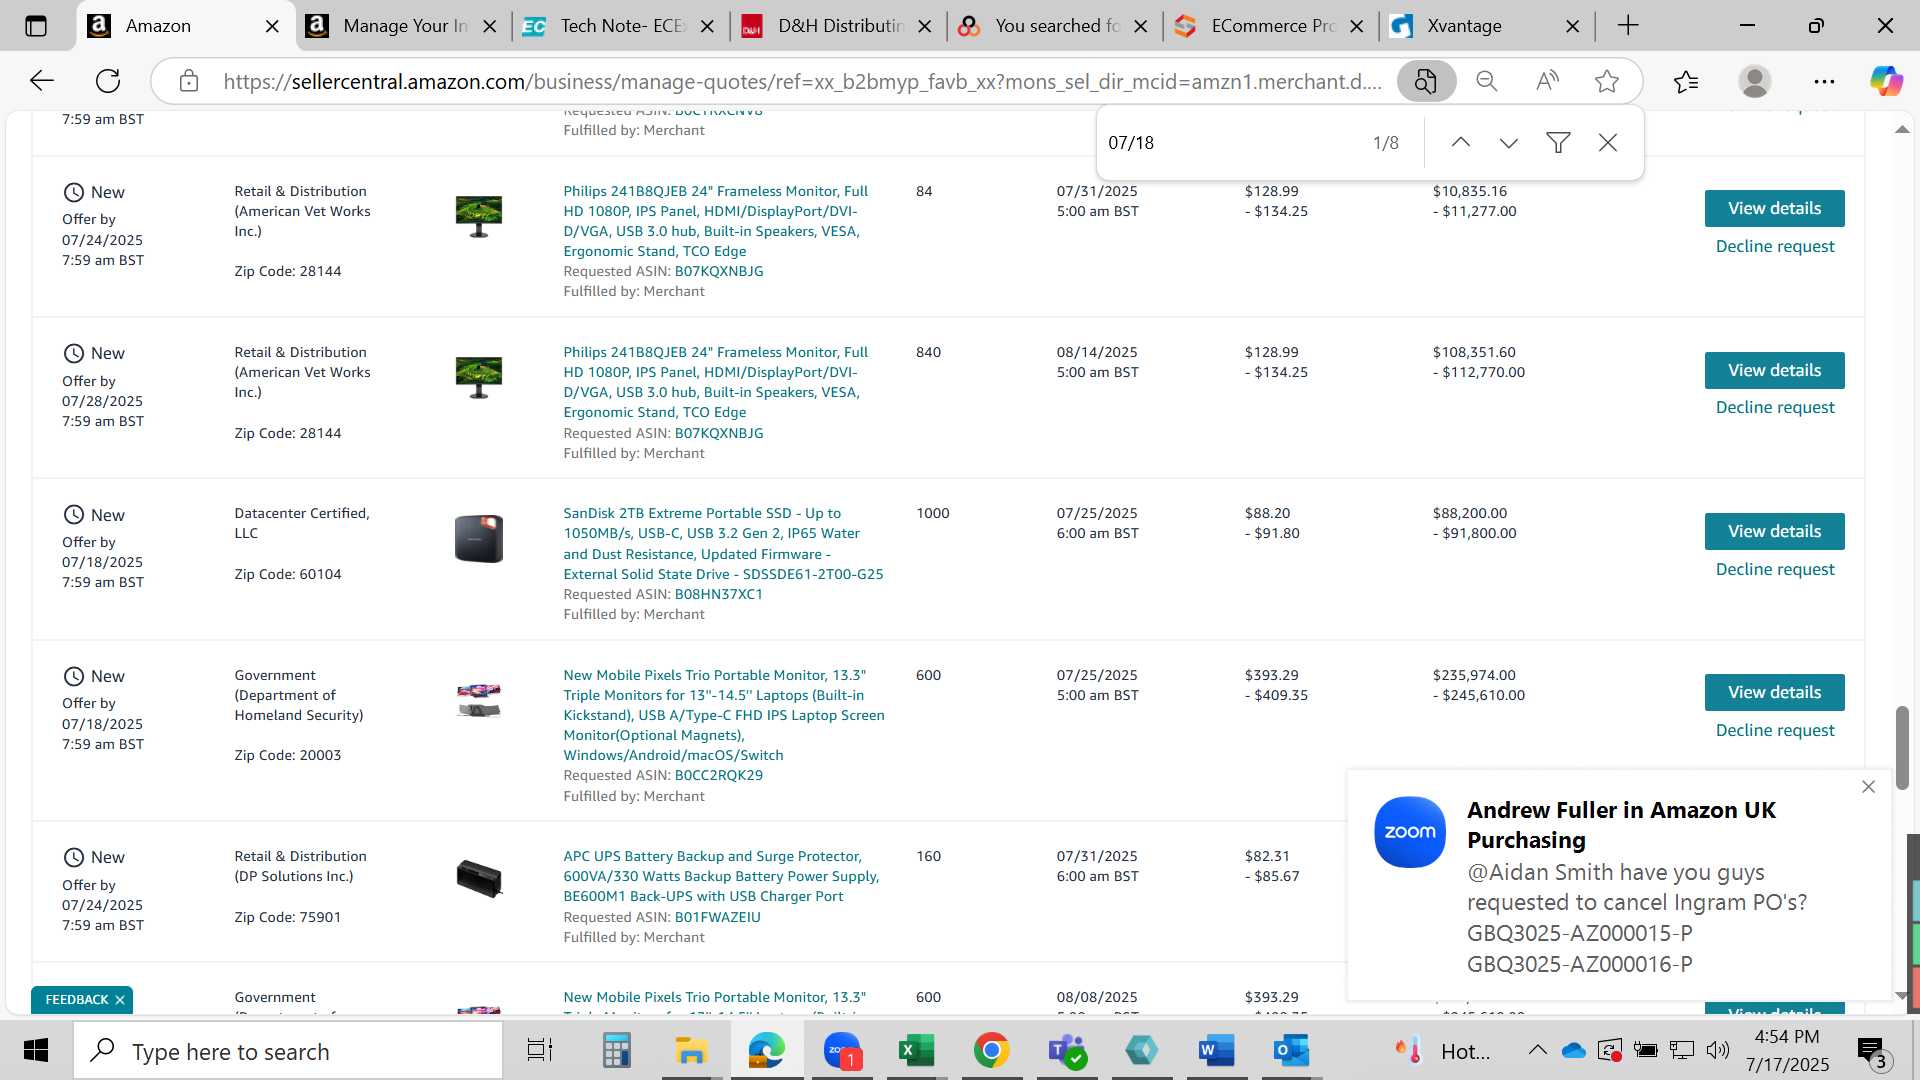Go to next find result
The width and height of the screenshot is (1920, 1080).
tap(1509, 143)
